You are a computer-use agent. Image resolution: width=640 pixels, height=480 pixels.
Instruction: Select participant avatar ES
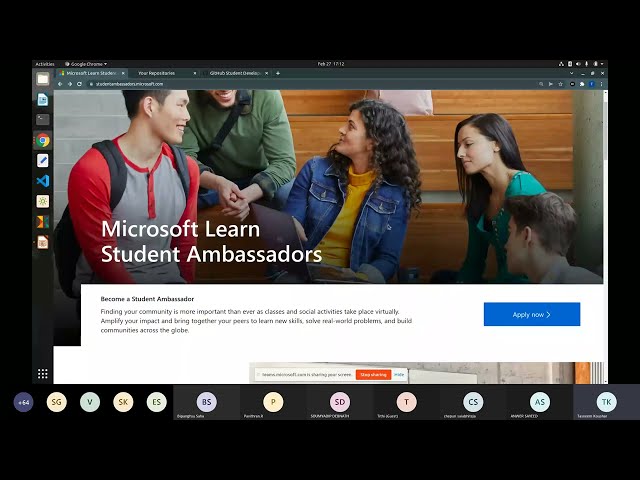[157, 402]
